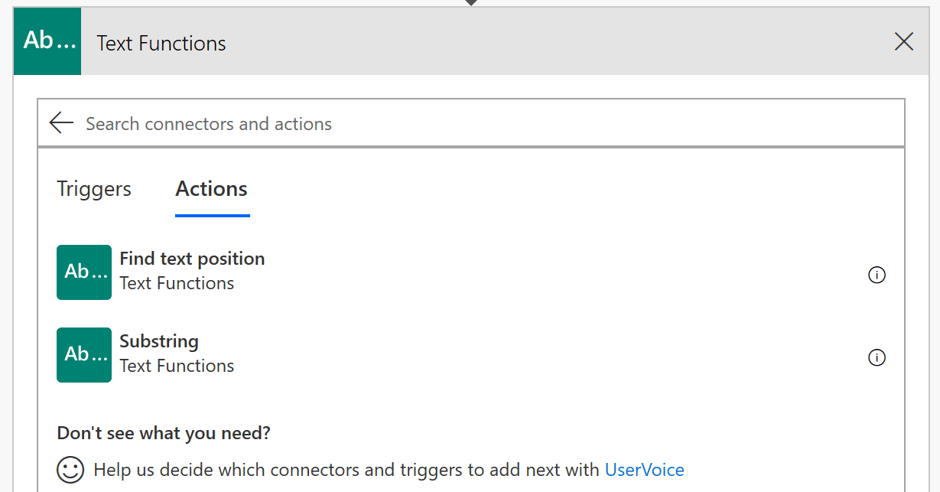The image size is (940, 492).
Task: Click the smiley face feedback icon
Action: 70,470
